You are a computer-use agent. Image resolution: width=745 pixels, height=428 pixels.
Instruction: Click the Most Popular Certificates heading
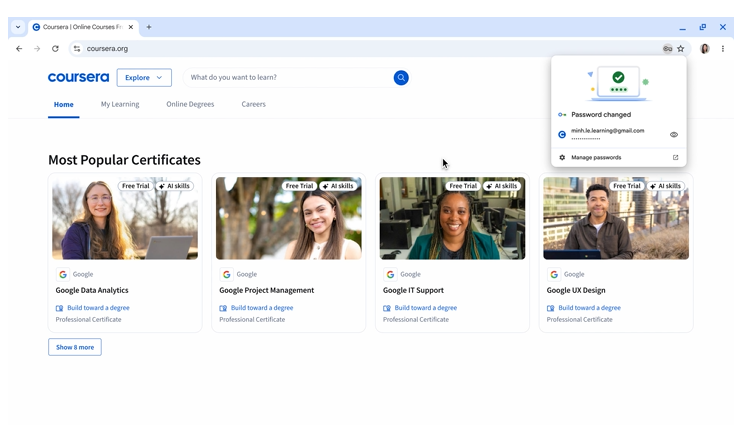tap(124, 160)
